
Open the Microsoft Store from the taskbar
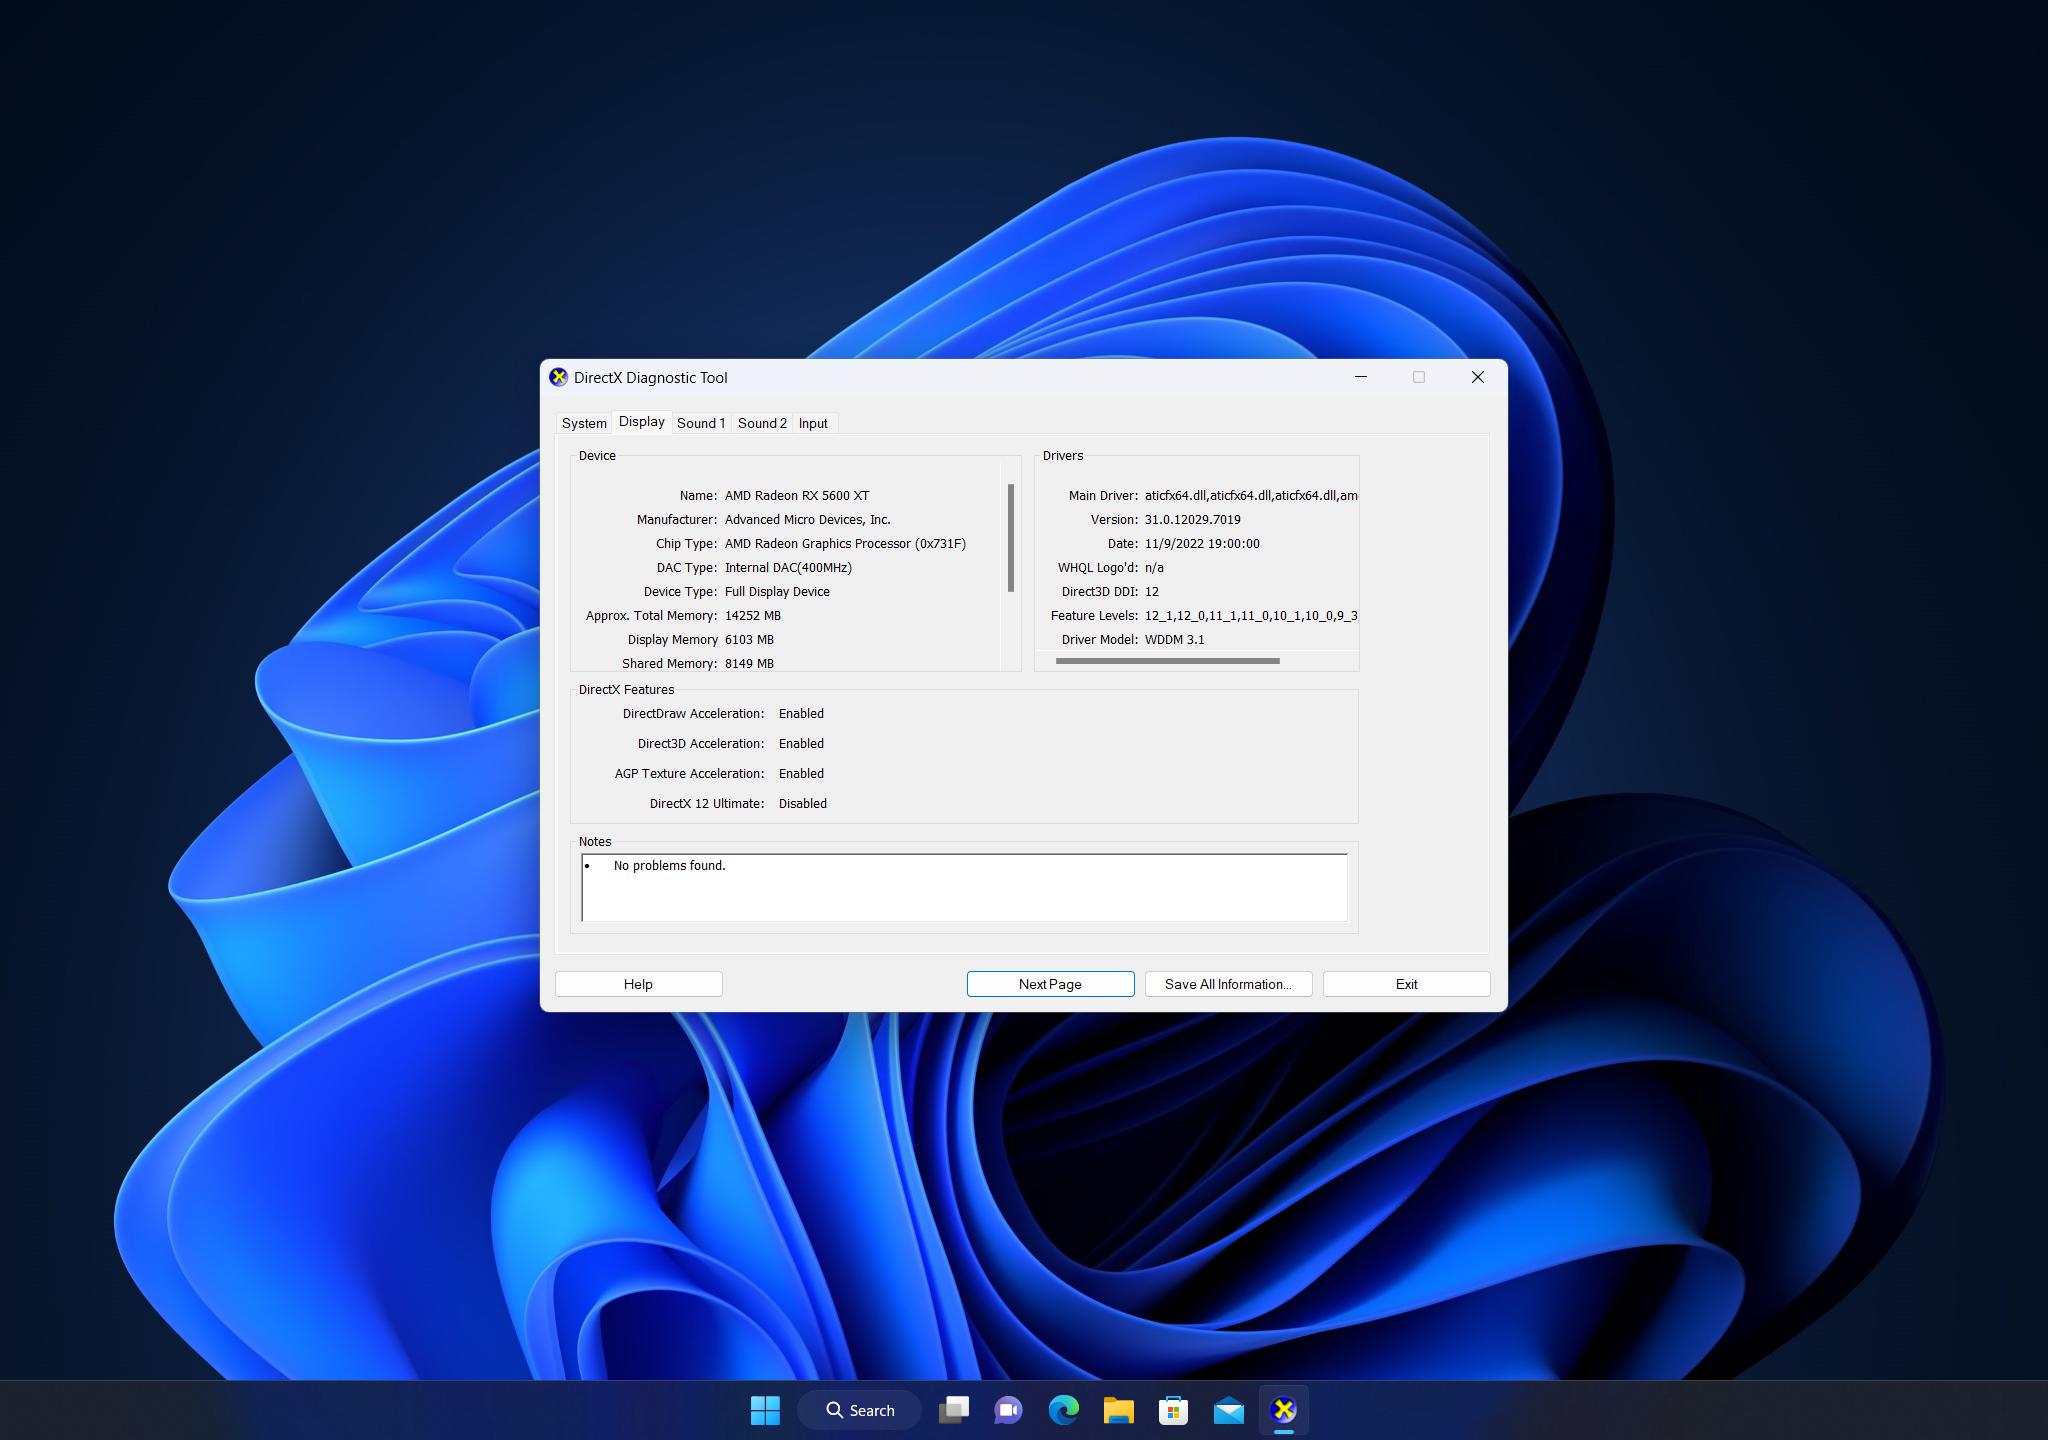(x=1173, y=1409)
